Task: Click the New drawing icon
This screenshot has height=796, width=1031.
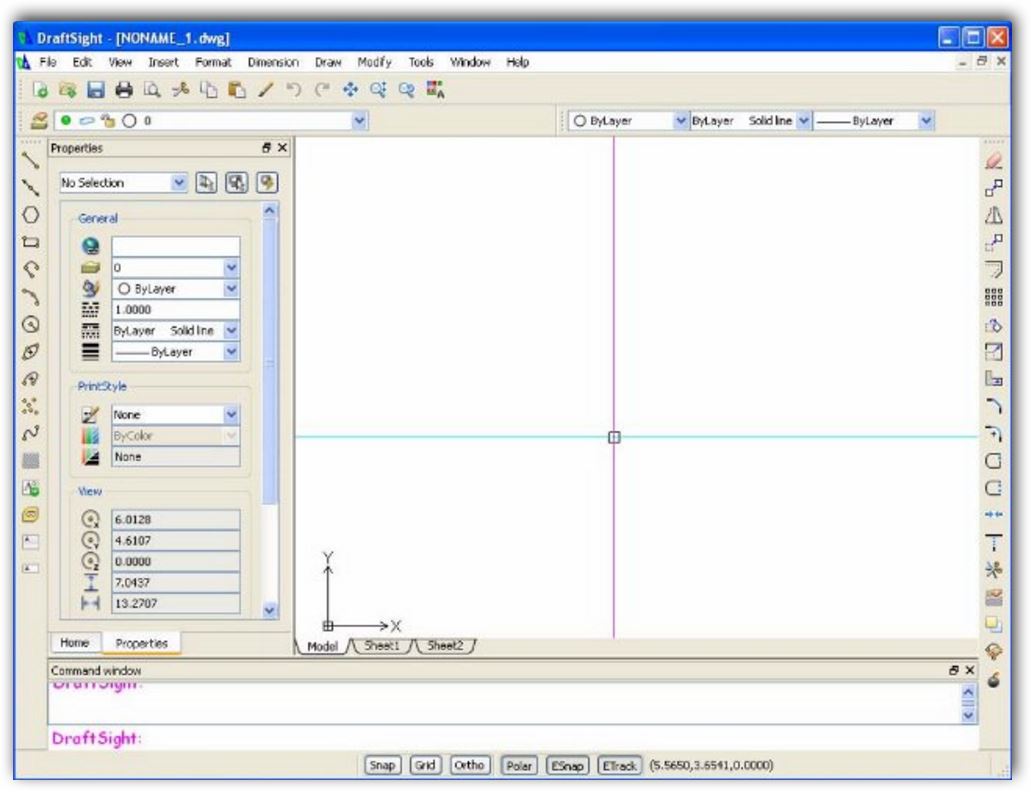Action: (x=40, y=90)
